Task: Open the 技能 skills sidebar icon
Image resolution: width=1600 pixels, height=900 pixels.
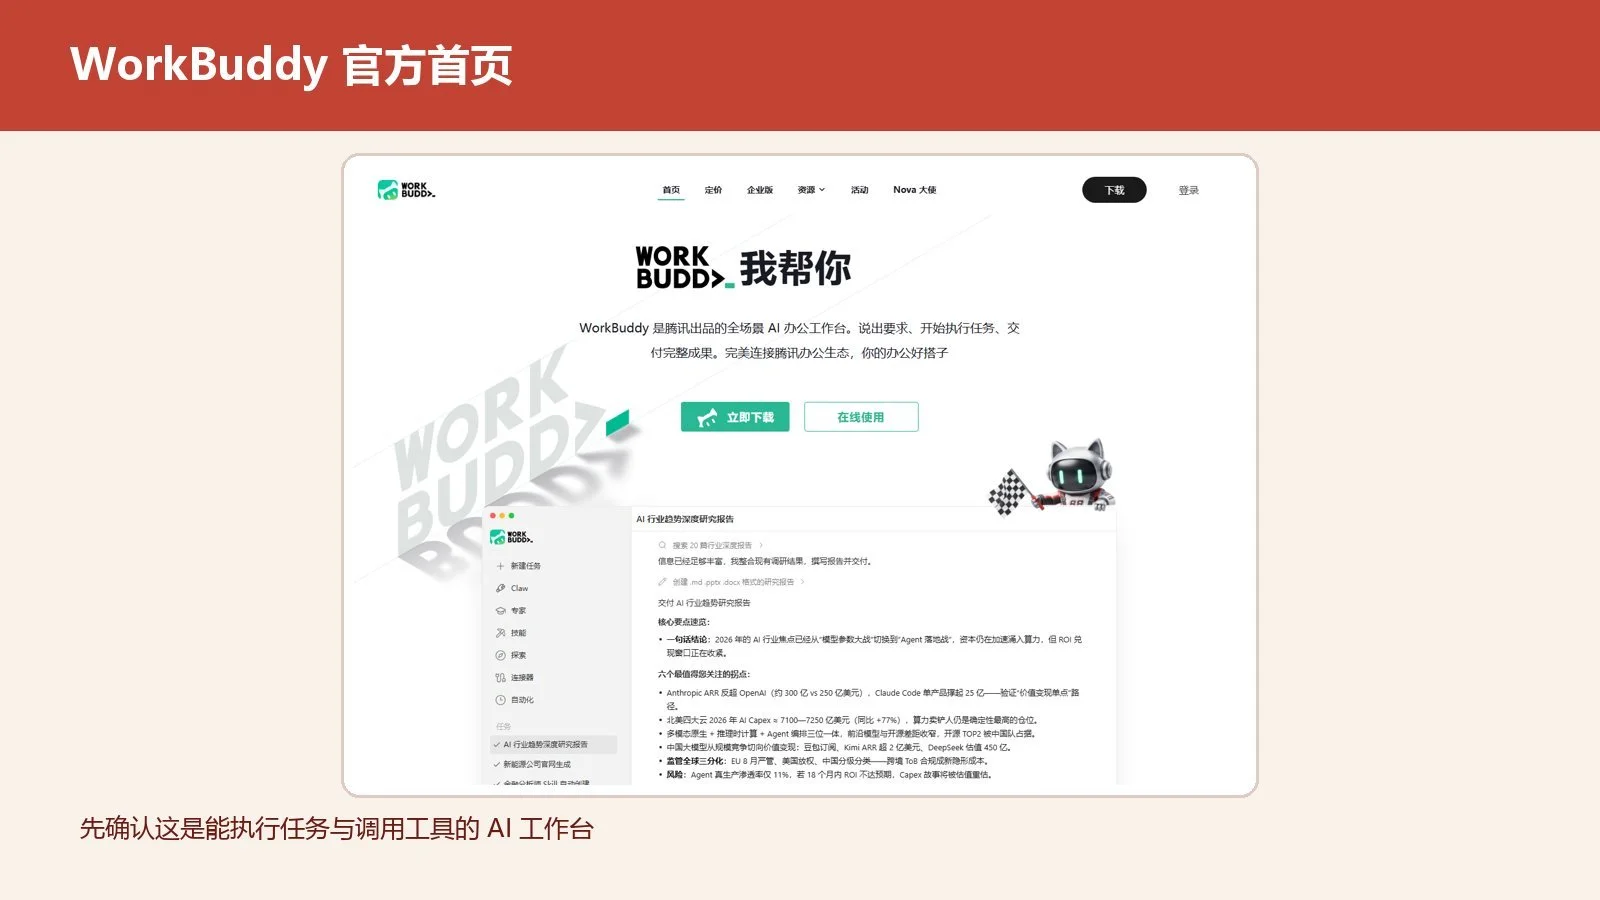Action: (500, 633)
